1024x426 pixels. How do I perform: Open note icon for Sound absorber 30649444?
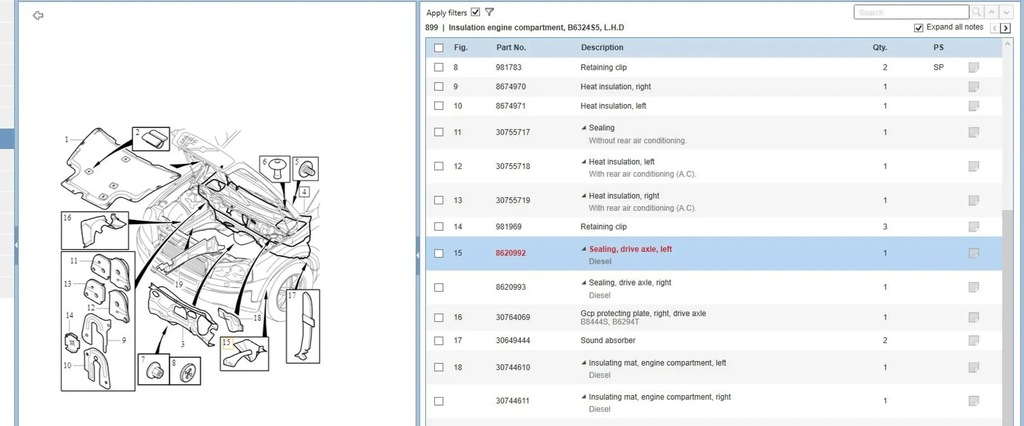[x=974, y=340]
